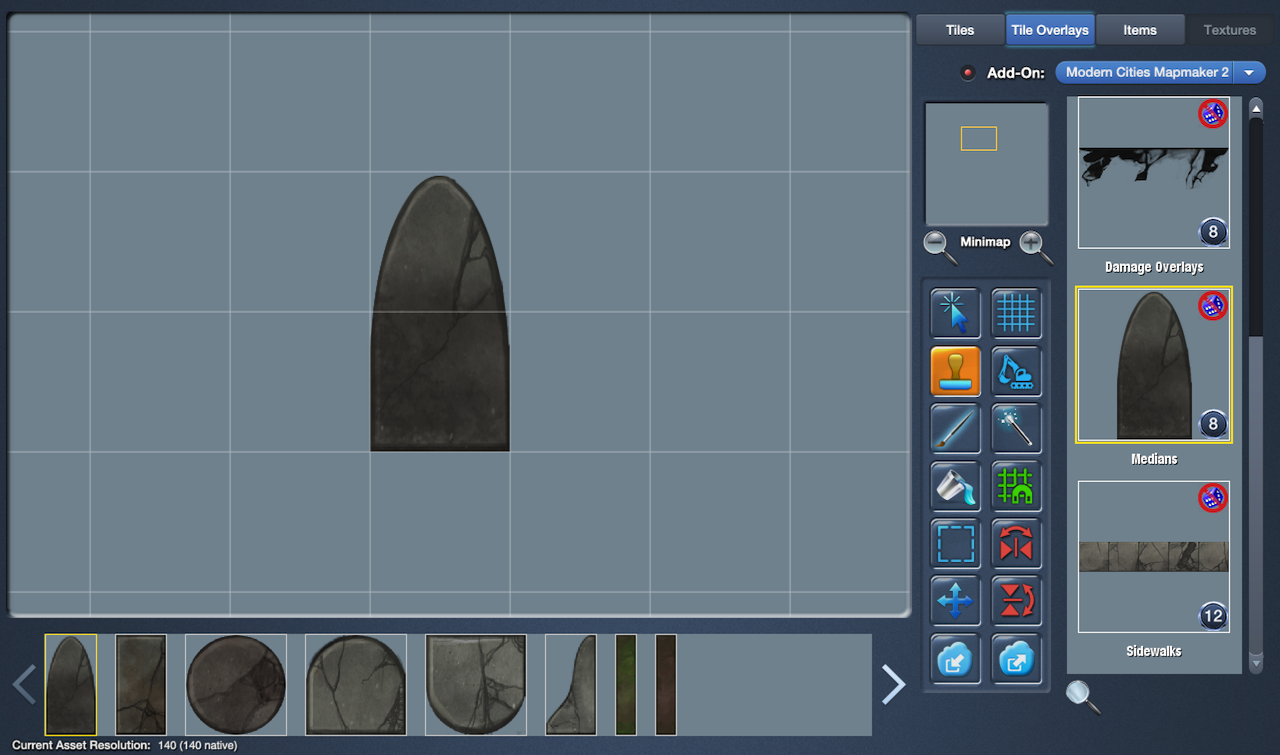This screenshot has height=755, width=1280.
Task: Click the cloud import icon
Action: [x=955, y=659]
